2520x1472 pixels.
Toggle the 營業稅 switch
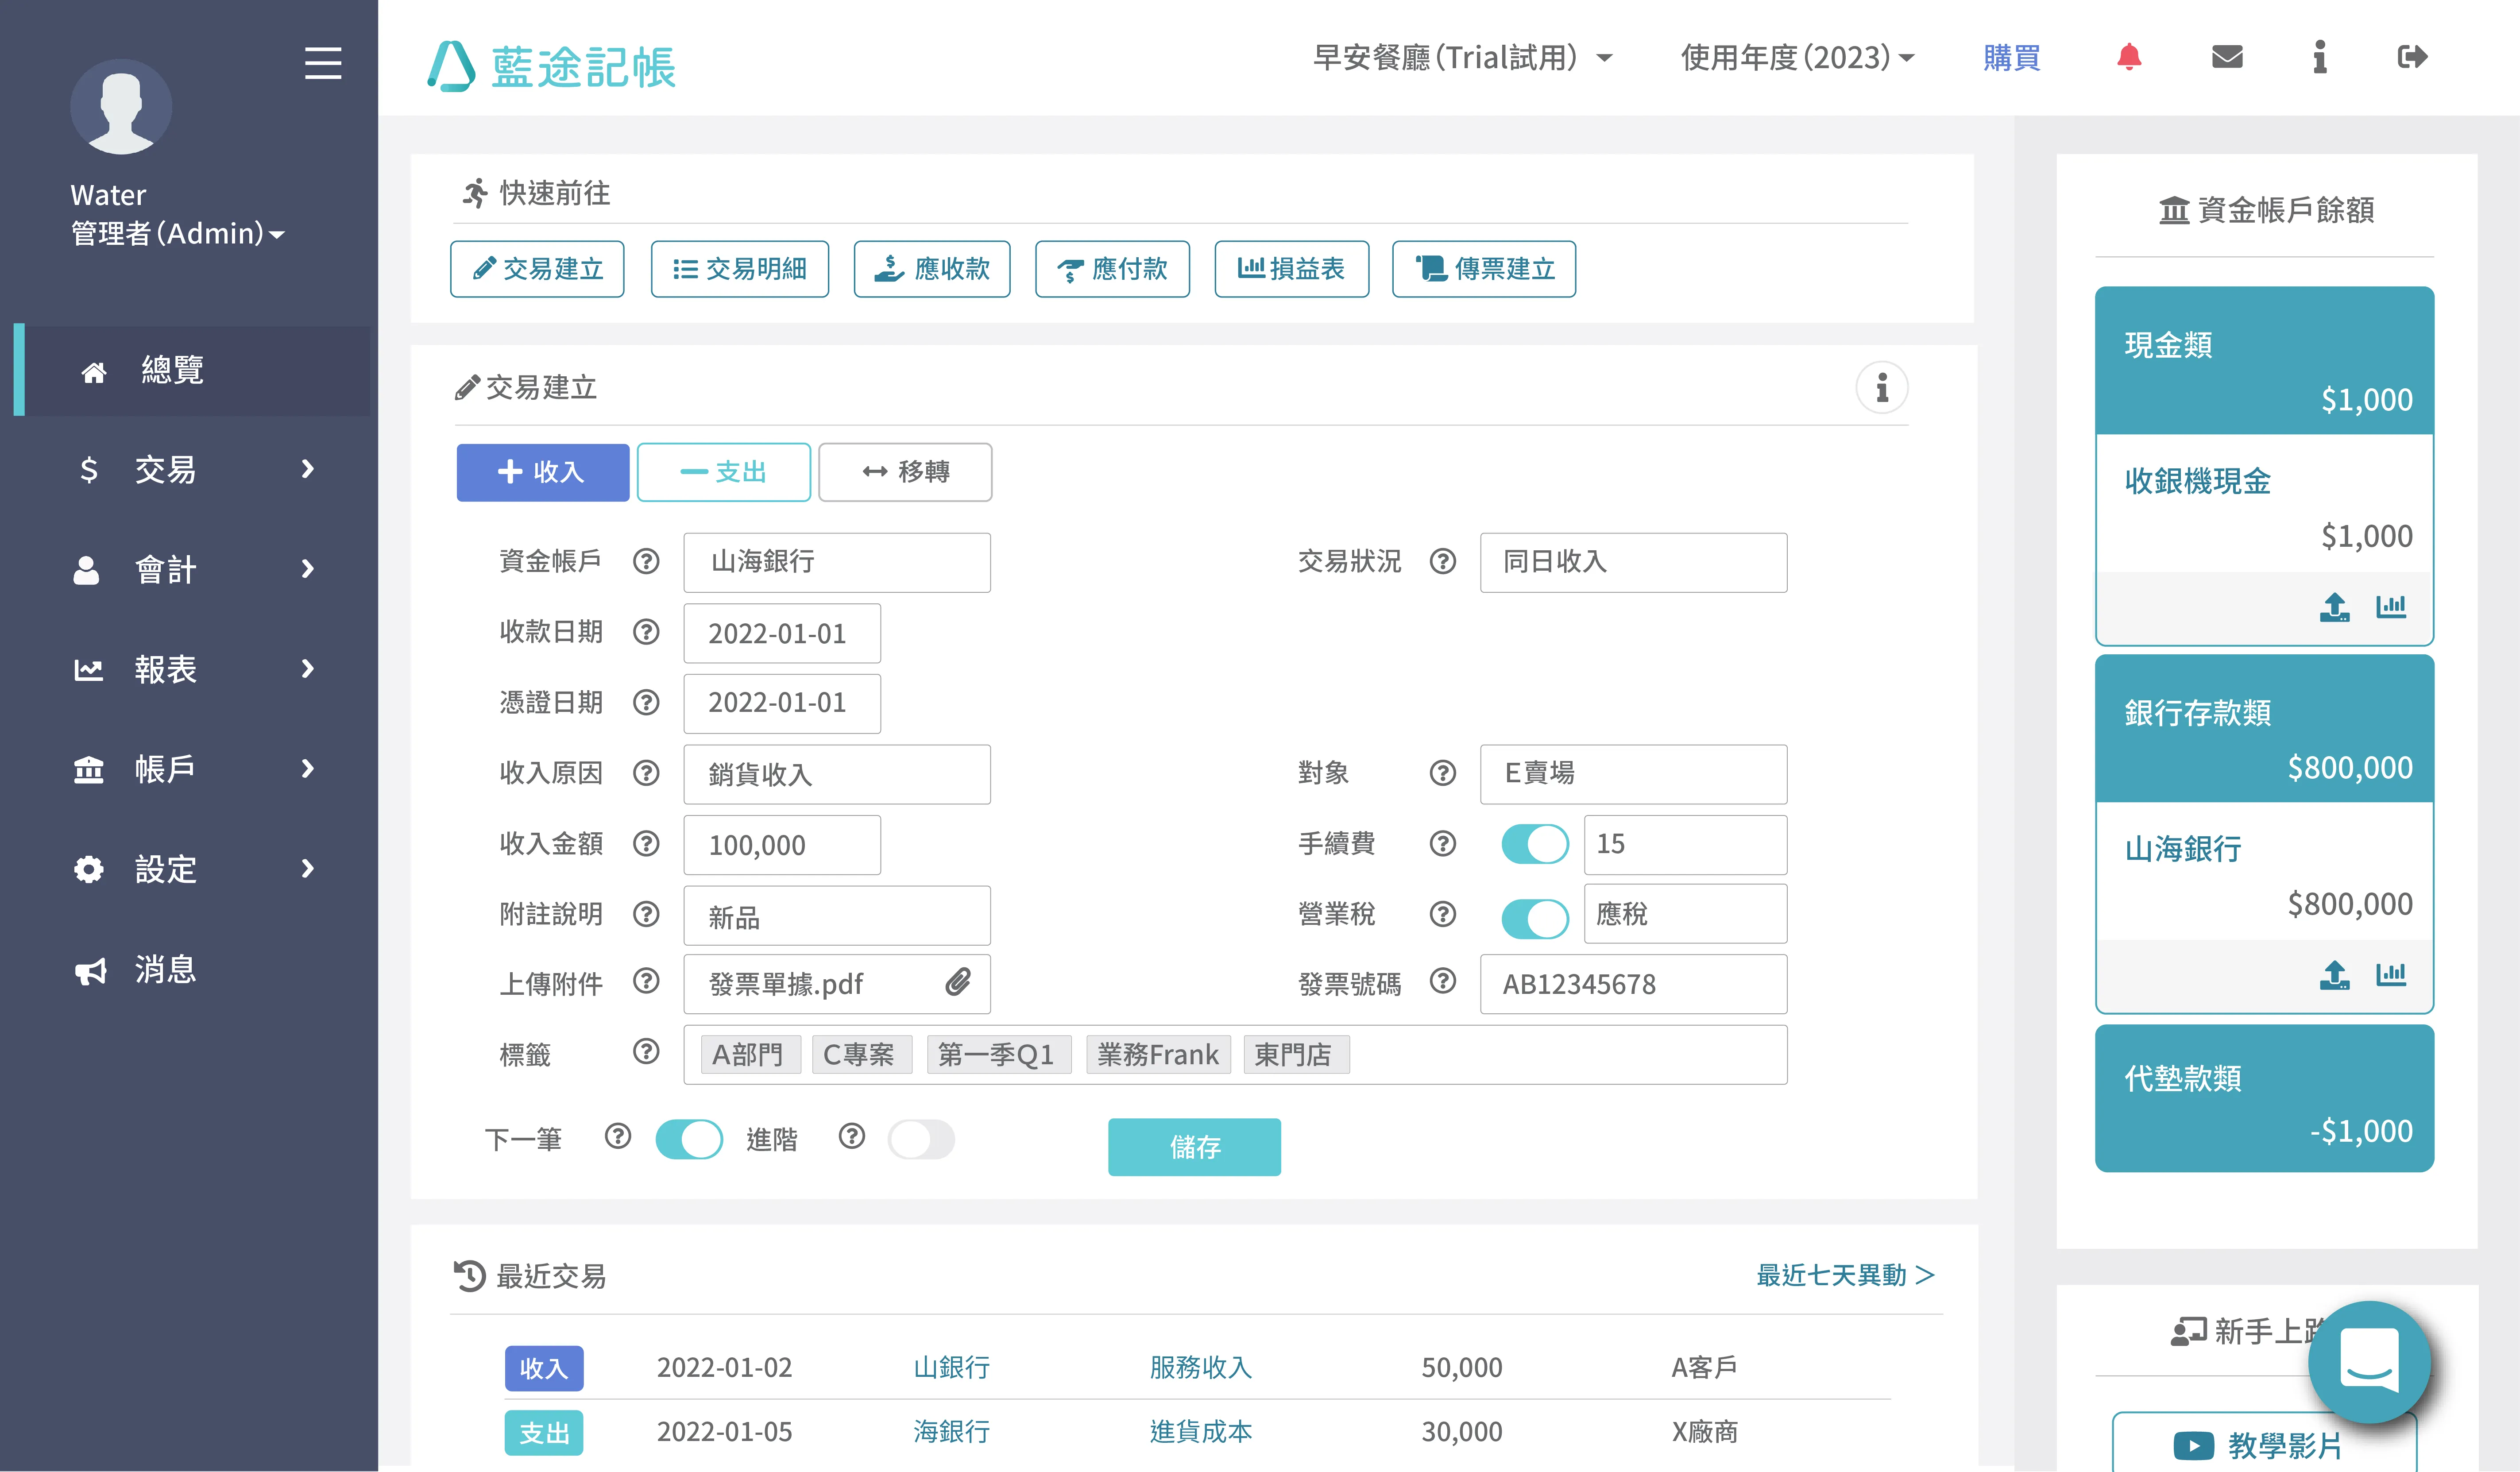coord(1535,918)
